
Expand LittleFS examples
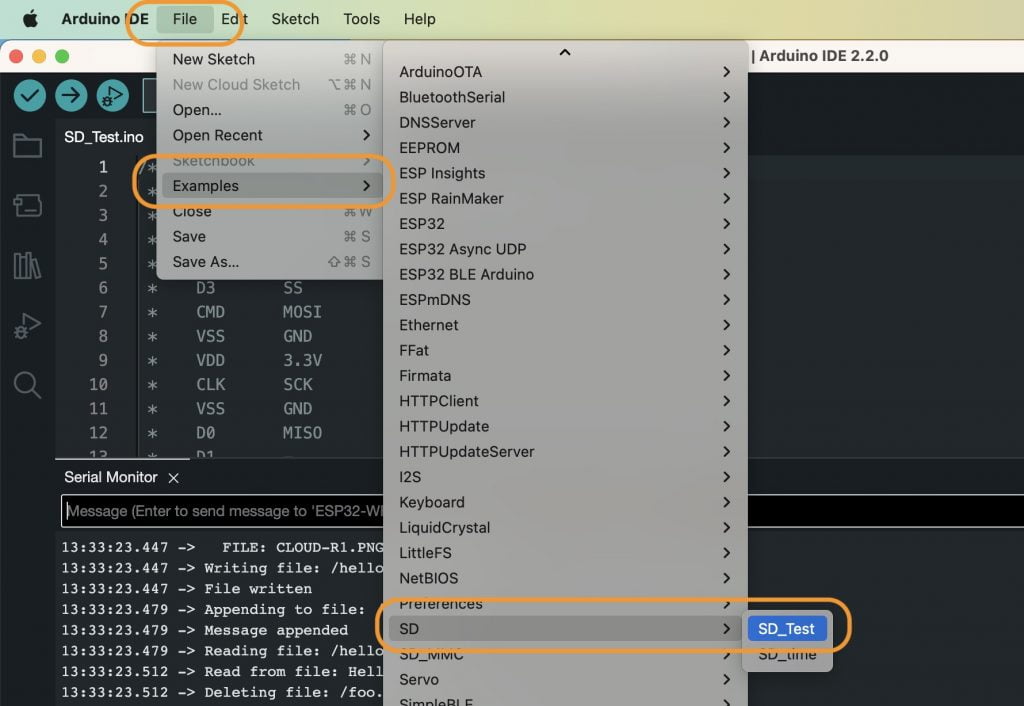(x=565, y=553)
